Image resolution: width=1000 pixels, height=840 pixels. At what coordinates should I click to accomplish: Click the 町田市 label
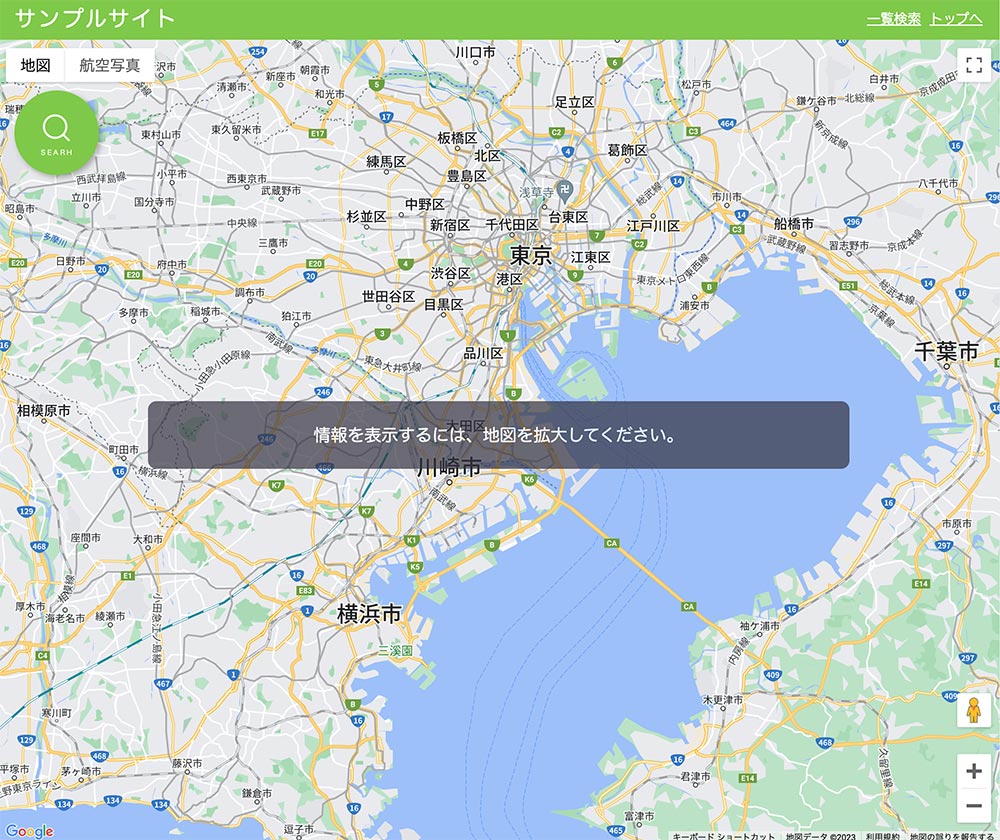click(x=124, y=450)
